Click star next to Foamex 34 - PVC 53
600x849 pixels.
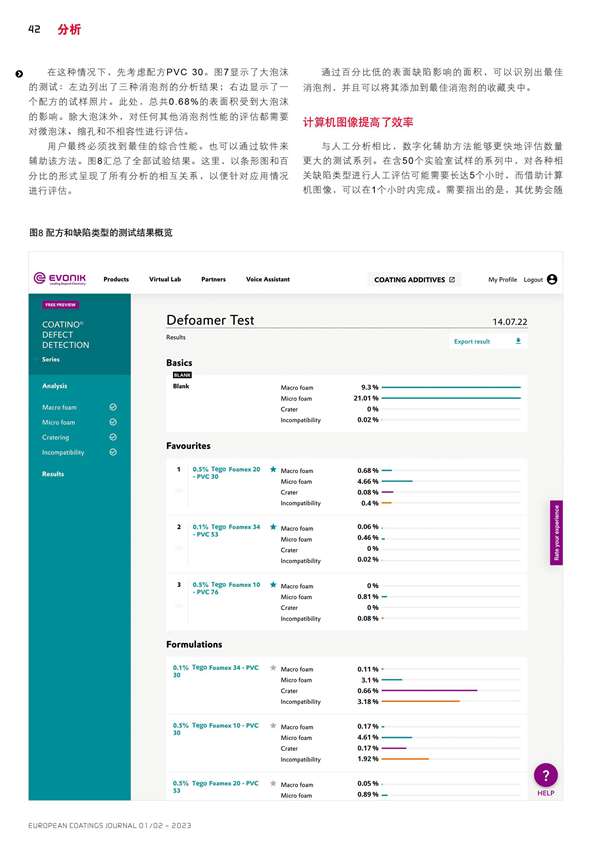pos(273,527)
